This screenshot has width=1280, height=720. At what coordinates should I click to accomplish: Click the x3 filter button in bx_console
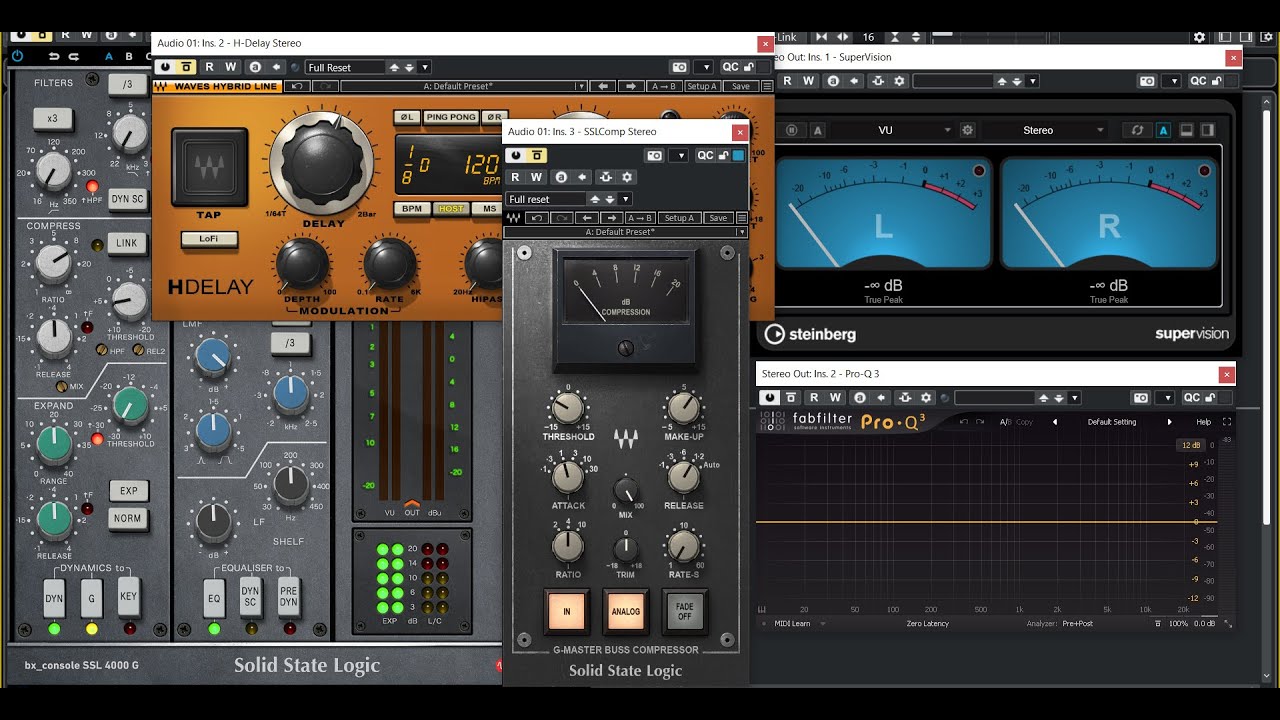52,118
